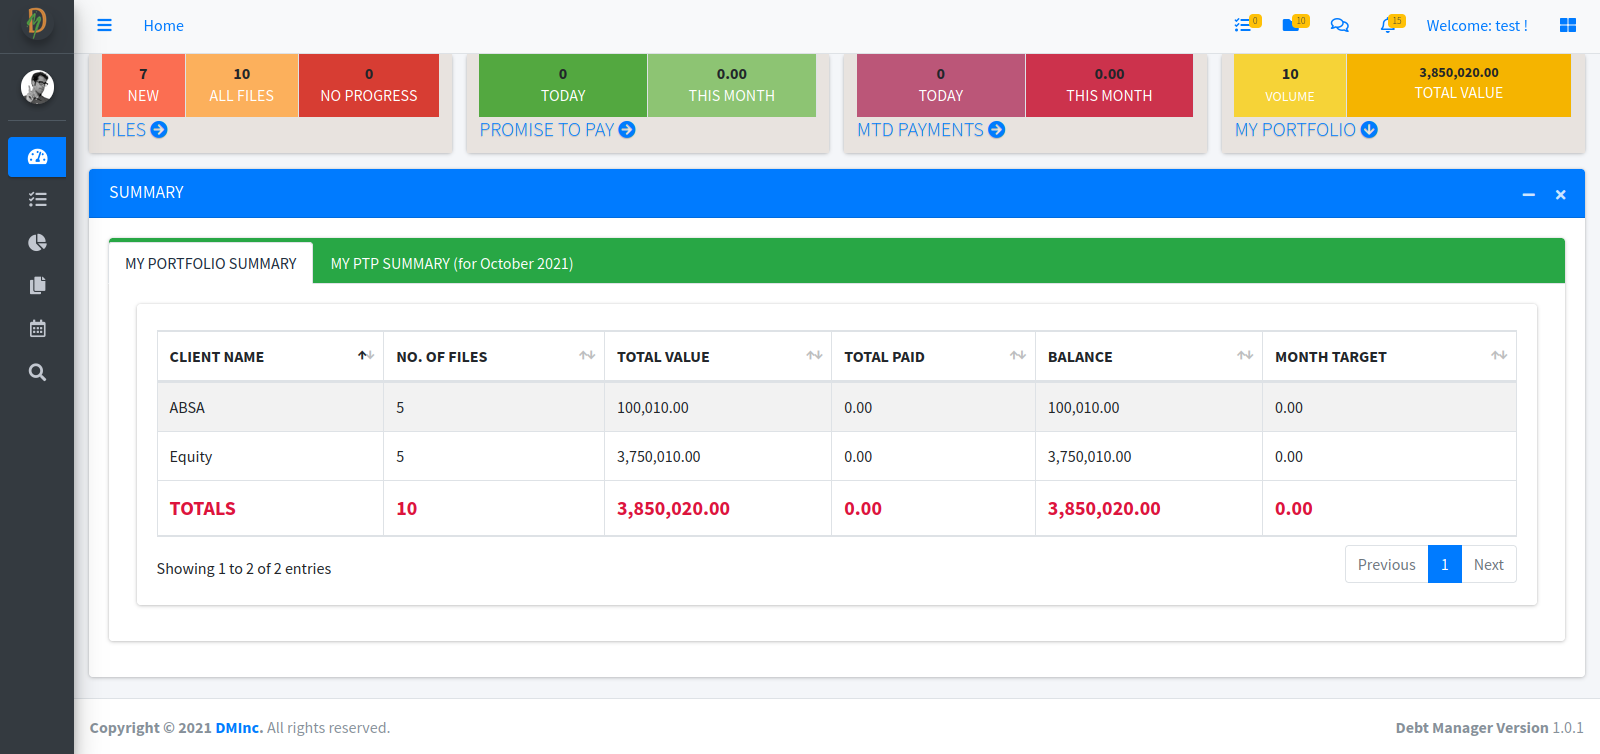Open the calendar icon in sidebar
1600x754 pixels.
[37, 329]
